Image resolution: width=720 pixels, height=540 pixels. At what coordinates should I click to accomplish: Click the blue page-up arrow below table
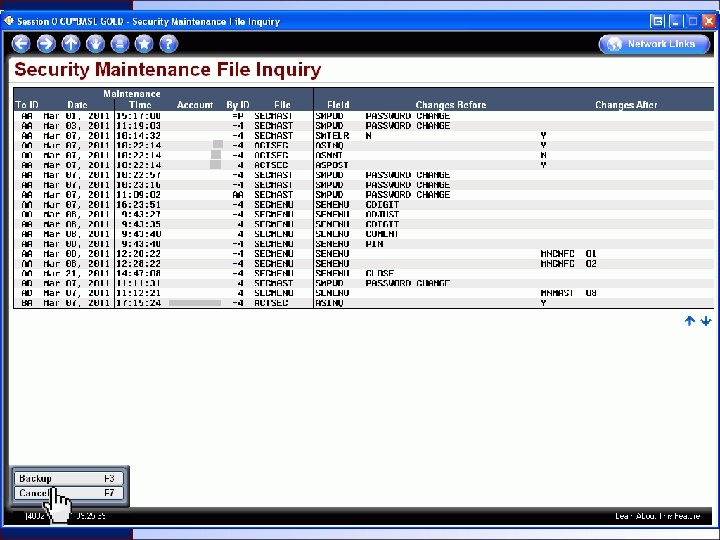point(689,321)
